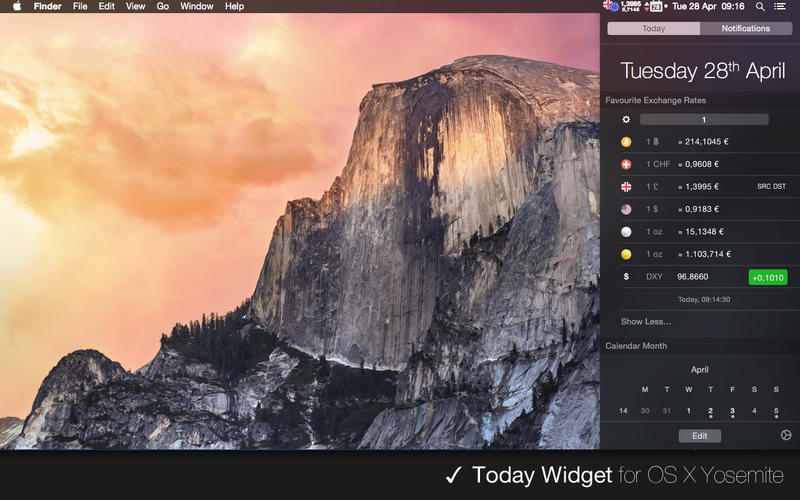Image resolution: width=800 pixels, height=500 pixels.
Task: Select the silver ounce coin icon
Action: pyautogui.click(x=626, y=232)
